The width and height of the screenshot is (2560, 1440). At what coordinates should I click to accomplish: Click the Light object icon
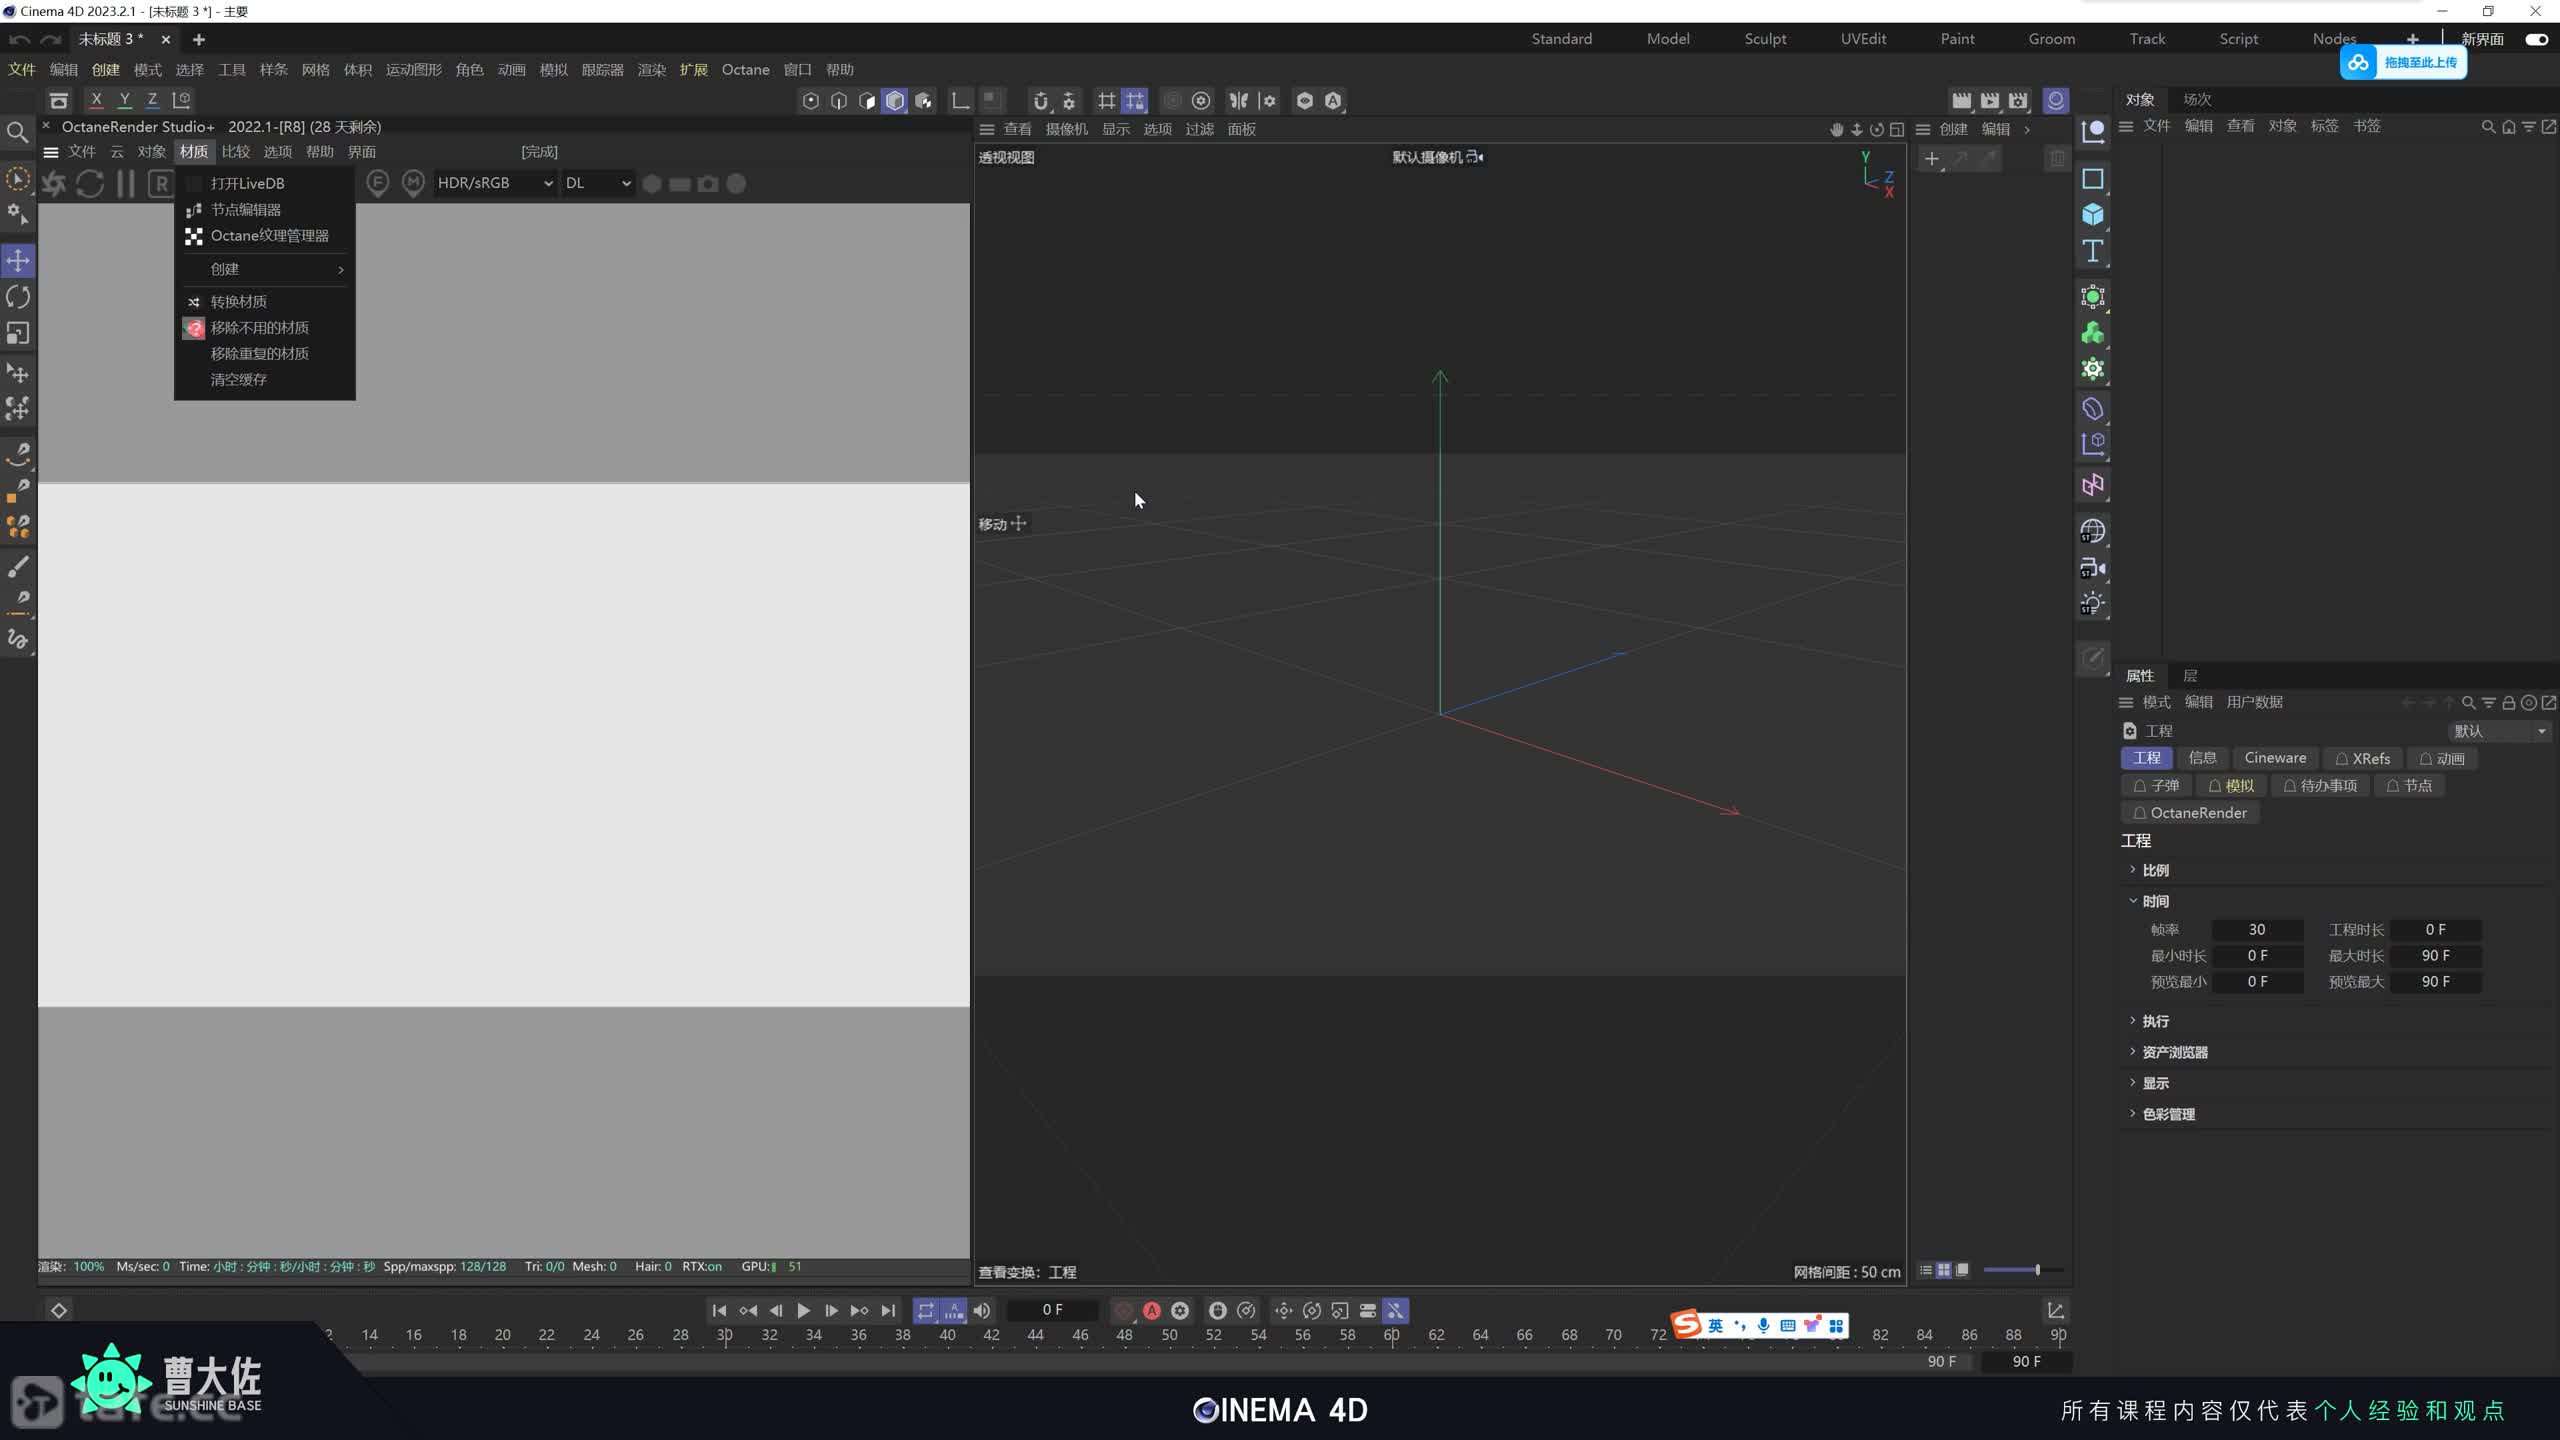click(2092, 604)
